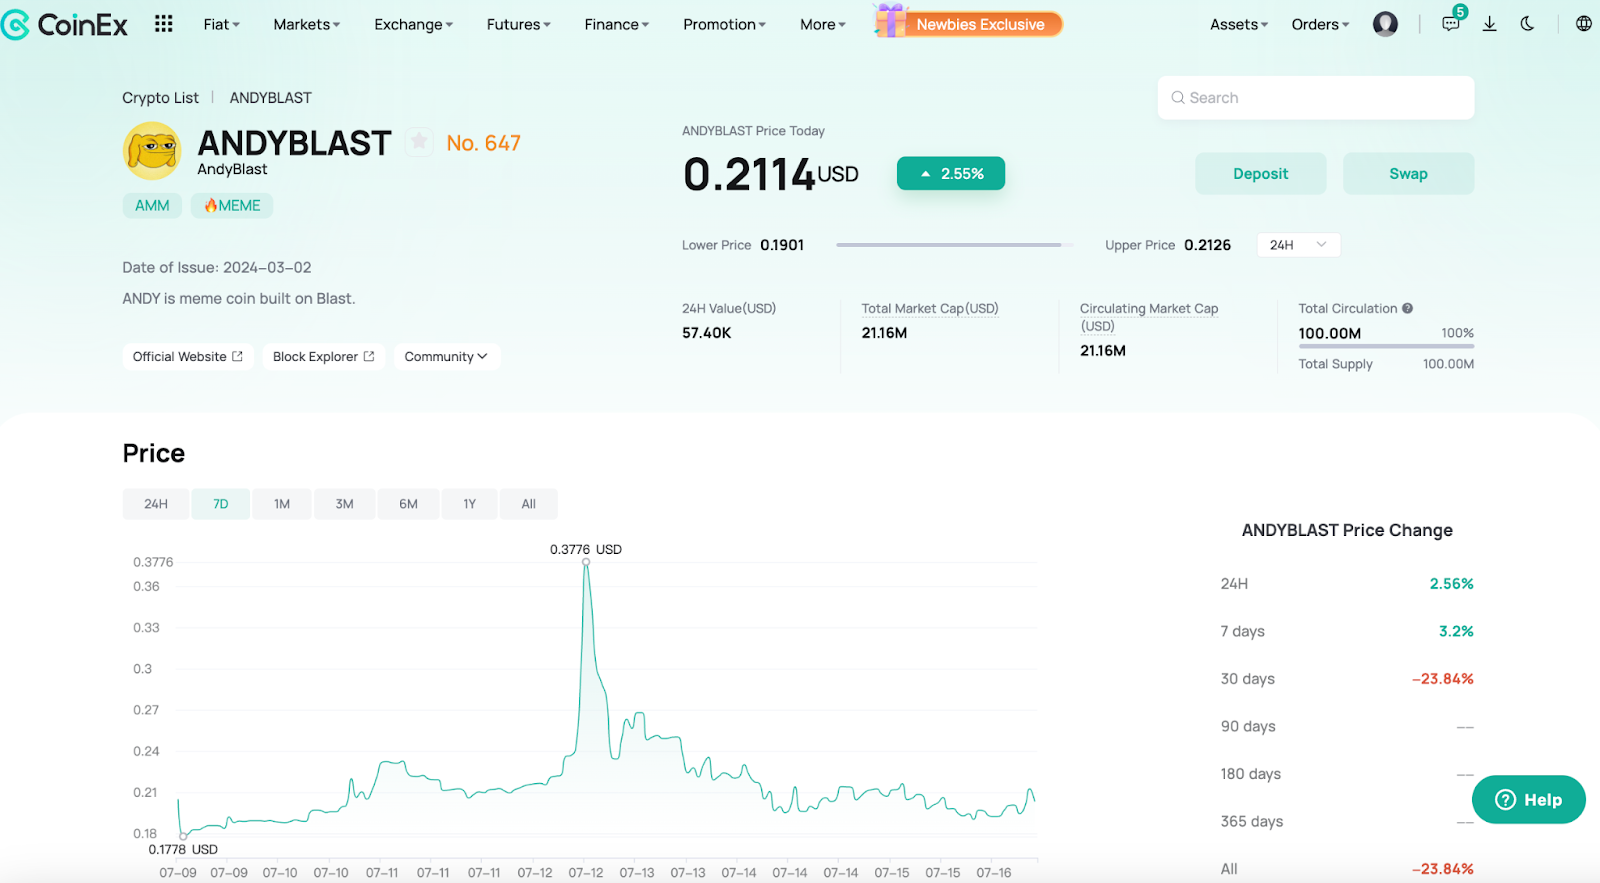Open the messages notification icon

tap(1451, 23)
